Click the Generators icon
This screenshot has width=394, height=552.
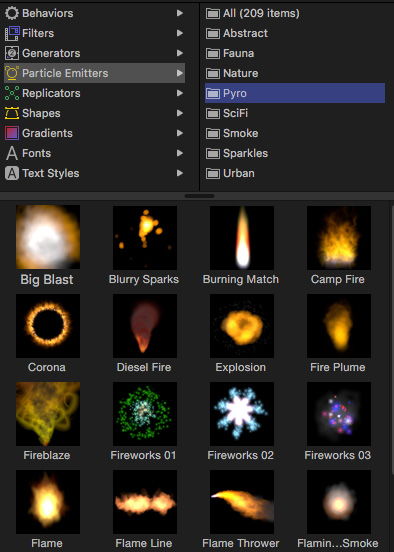click(x=12, y=54)
